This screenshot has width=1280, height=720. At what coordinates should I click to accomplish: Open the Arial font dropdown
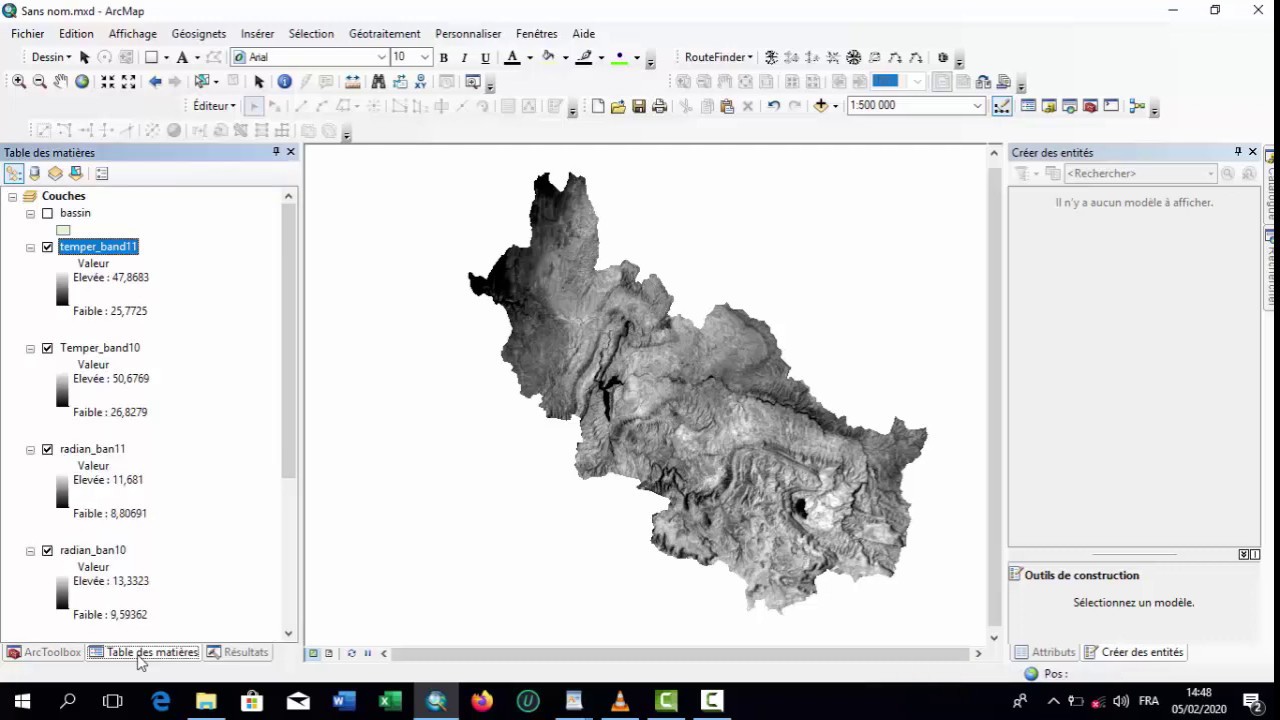[x=381, y=58]
